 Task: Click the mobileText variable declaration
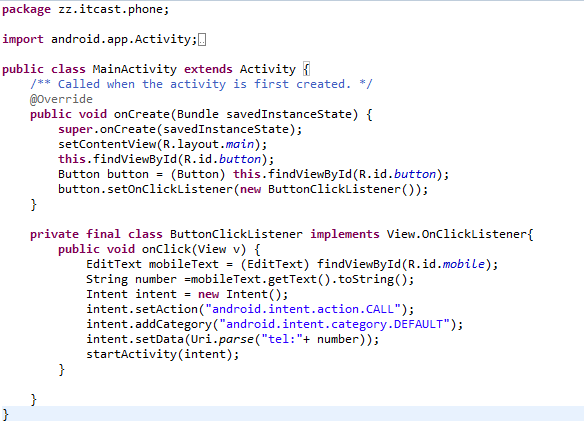pos(184,264)
